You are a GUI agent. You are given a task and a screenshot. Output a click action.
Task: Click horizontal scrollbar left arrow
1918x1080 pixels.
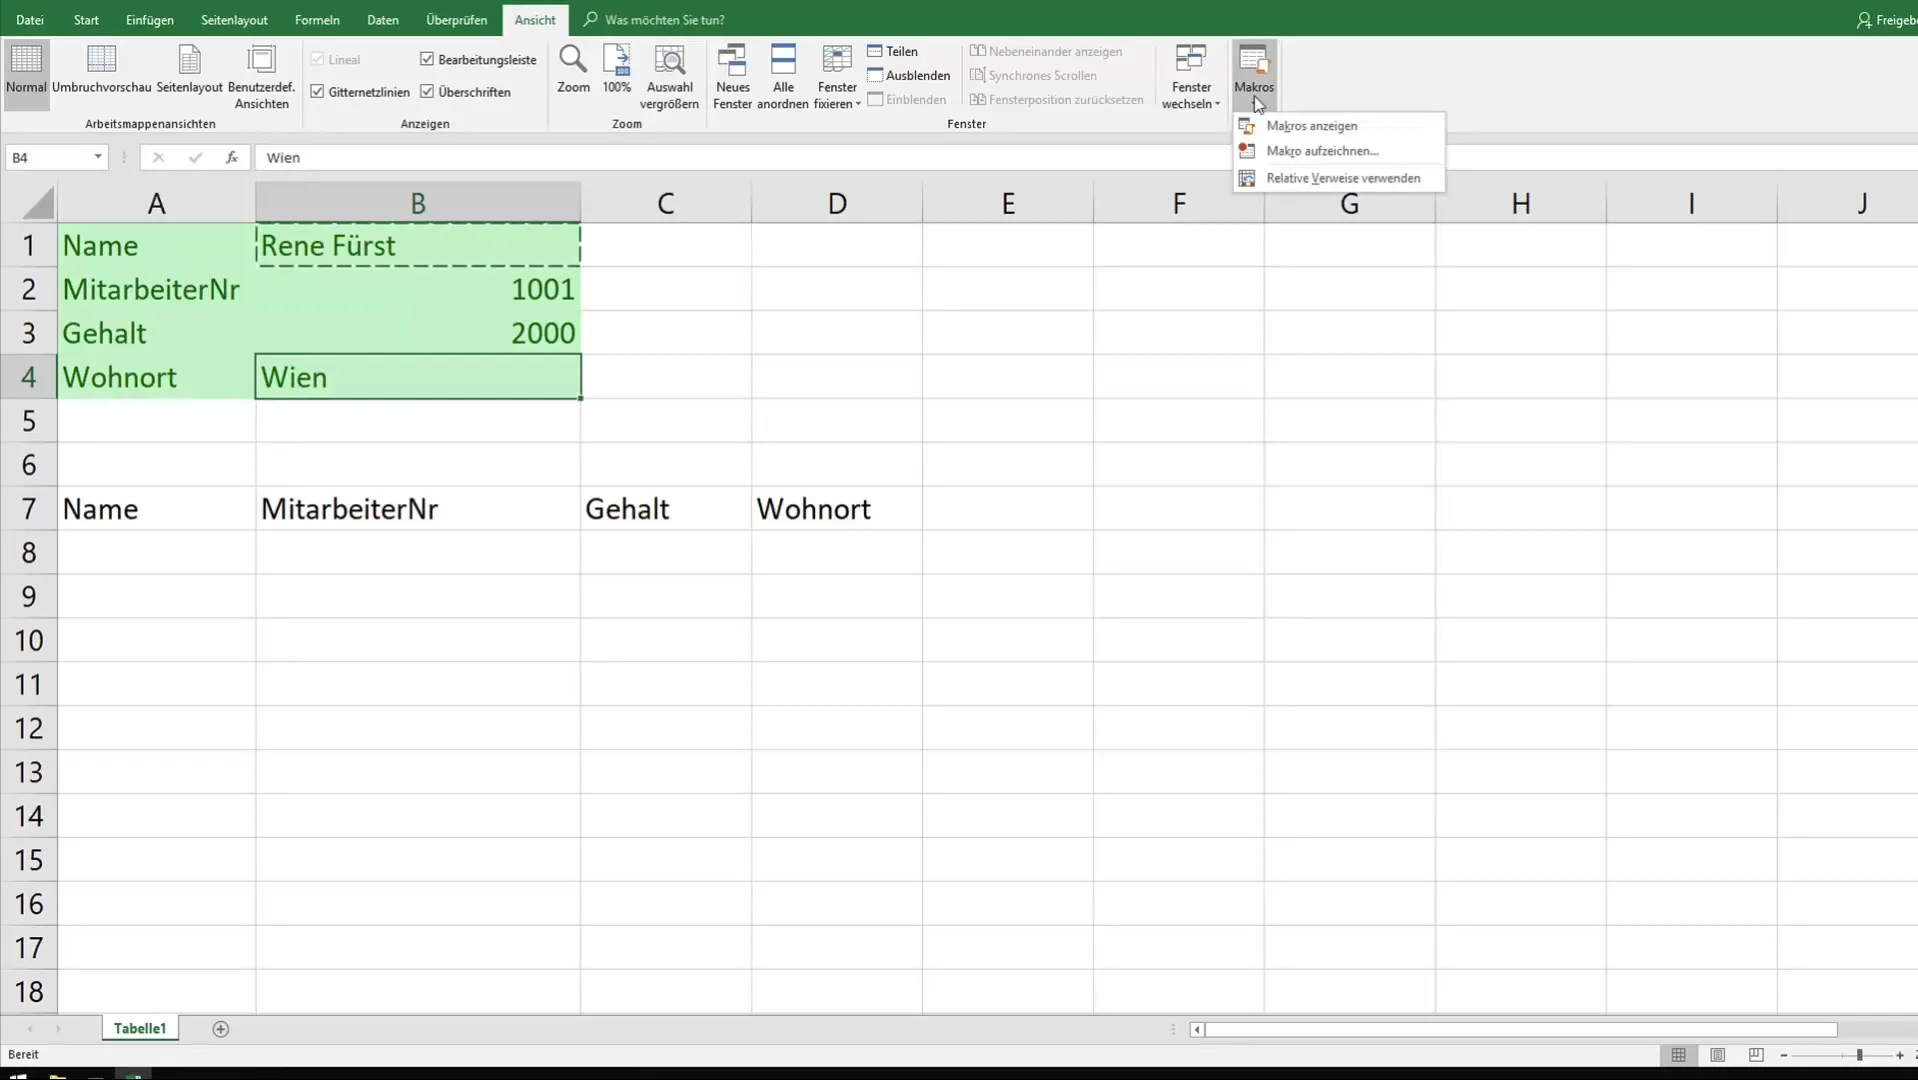(1197, 1029)
